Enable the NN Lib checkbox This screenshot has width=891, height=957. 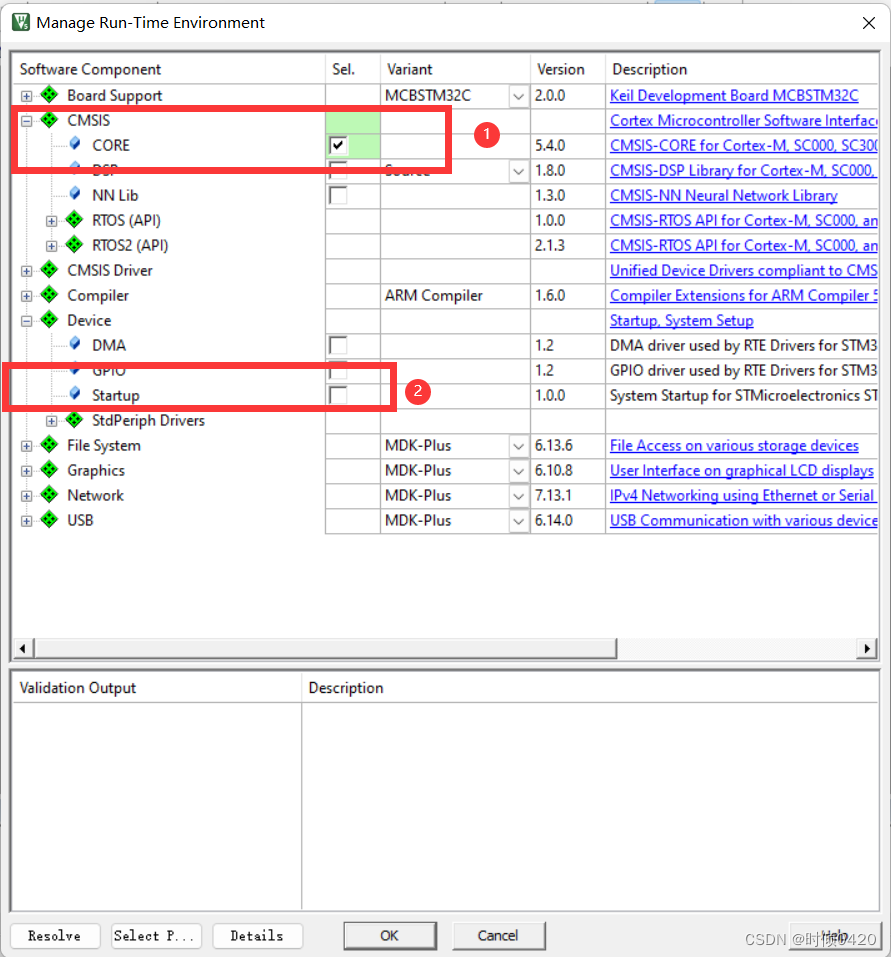[x=338, y=195]
